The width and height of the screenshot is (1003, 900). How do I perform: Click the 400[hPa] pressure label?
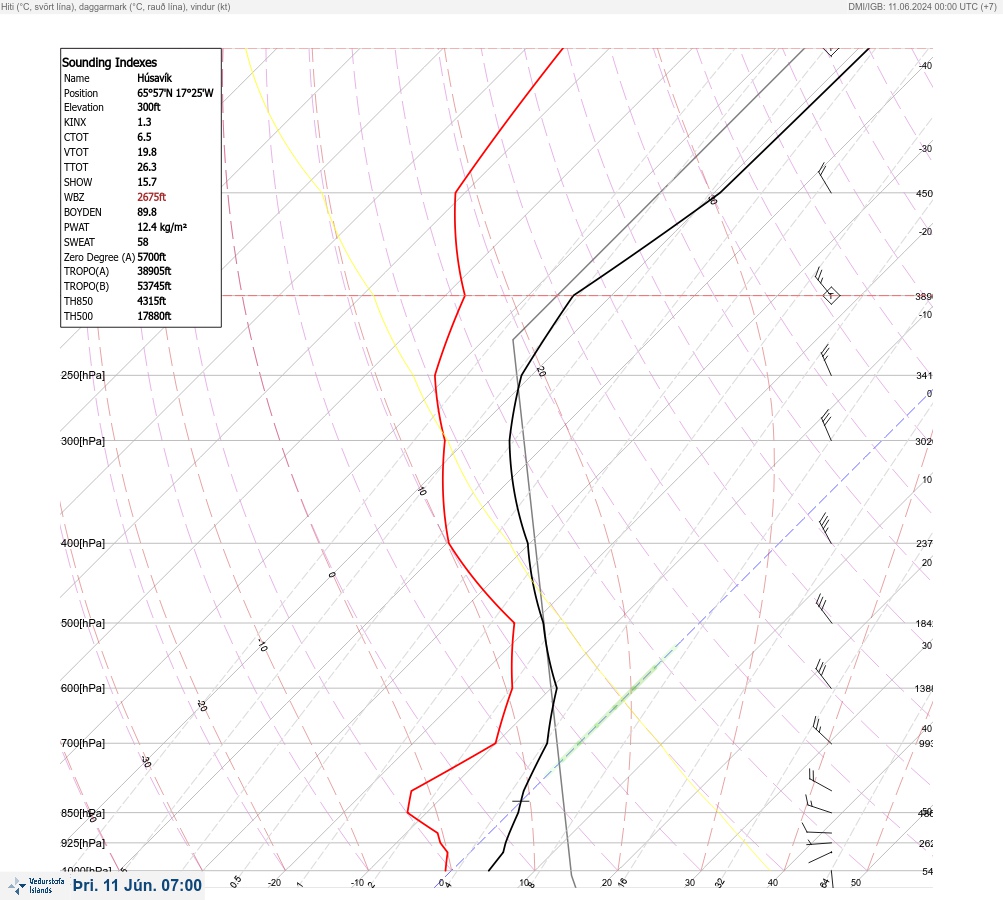coord(83,543)
